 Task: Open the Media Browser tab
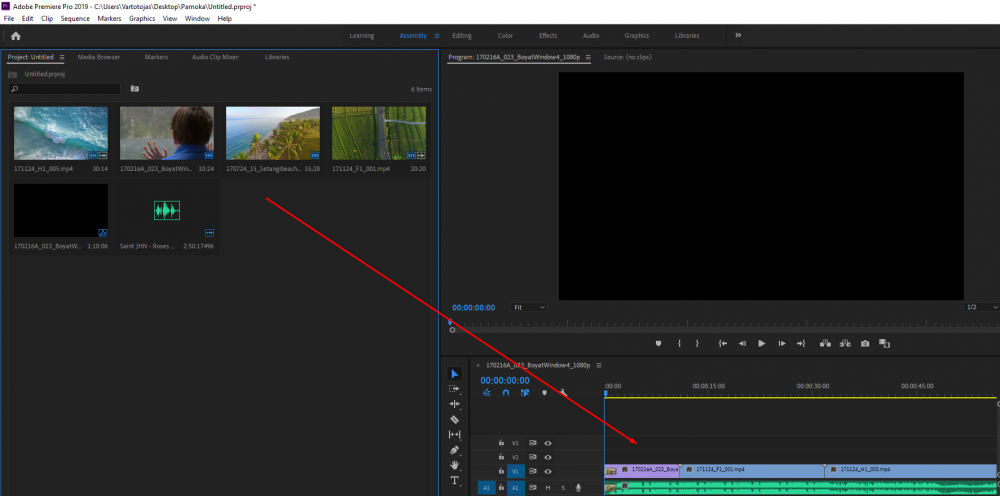(99, 57)
